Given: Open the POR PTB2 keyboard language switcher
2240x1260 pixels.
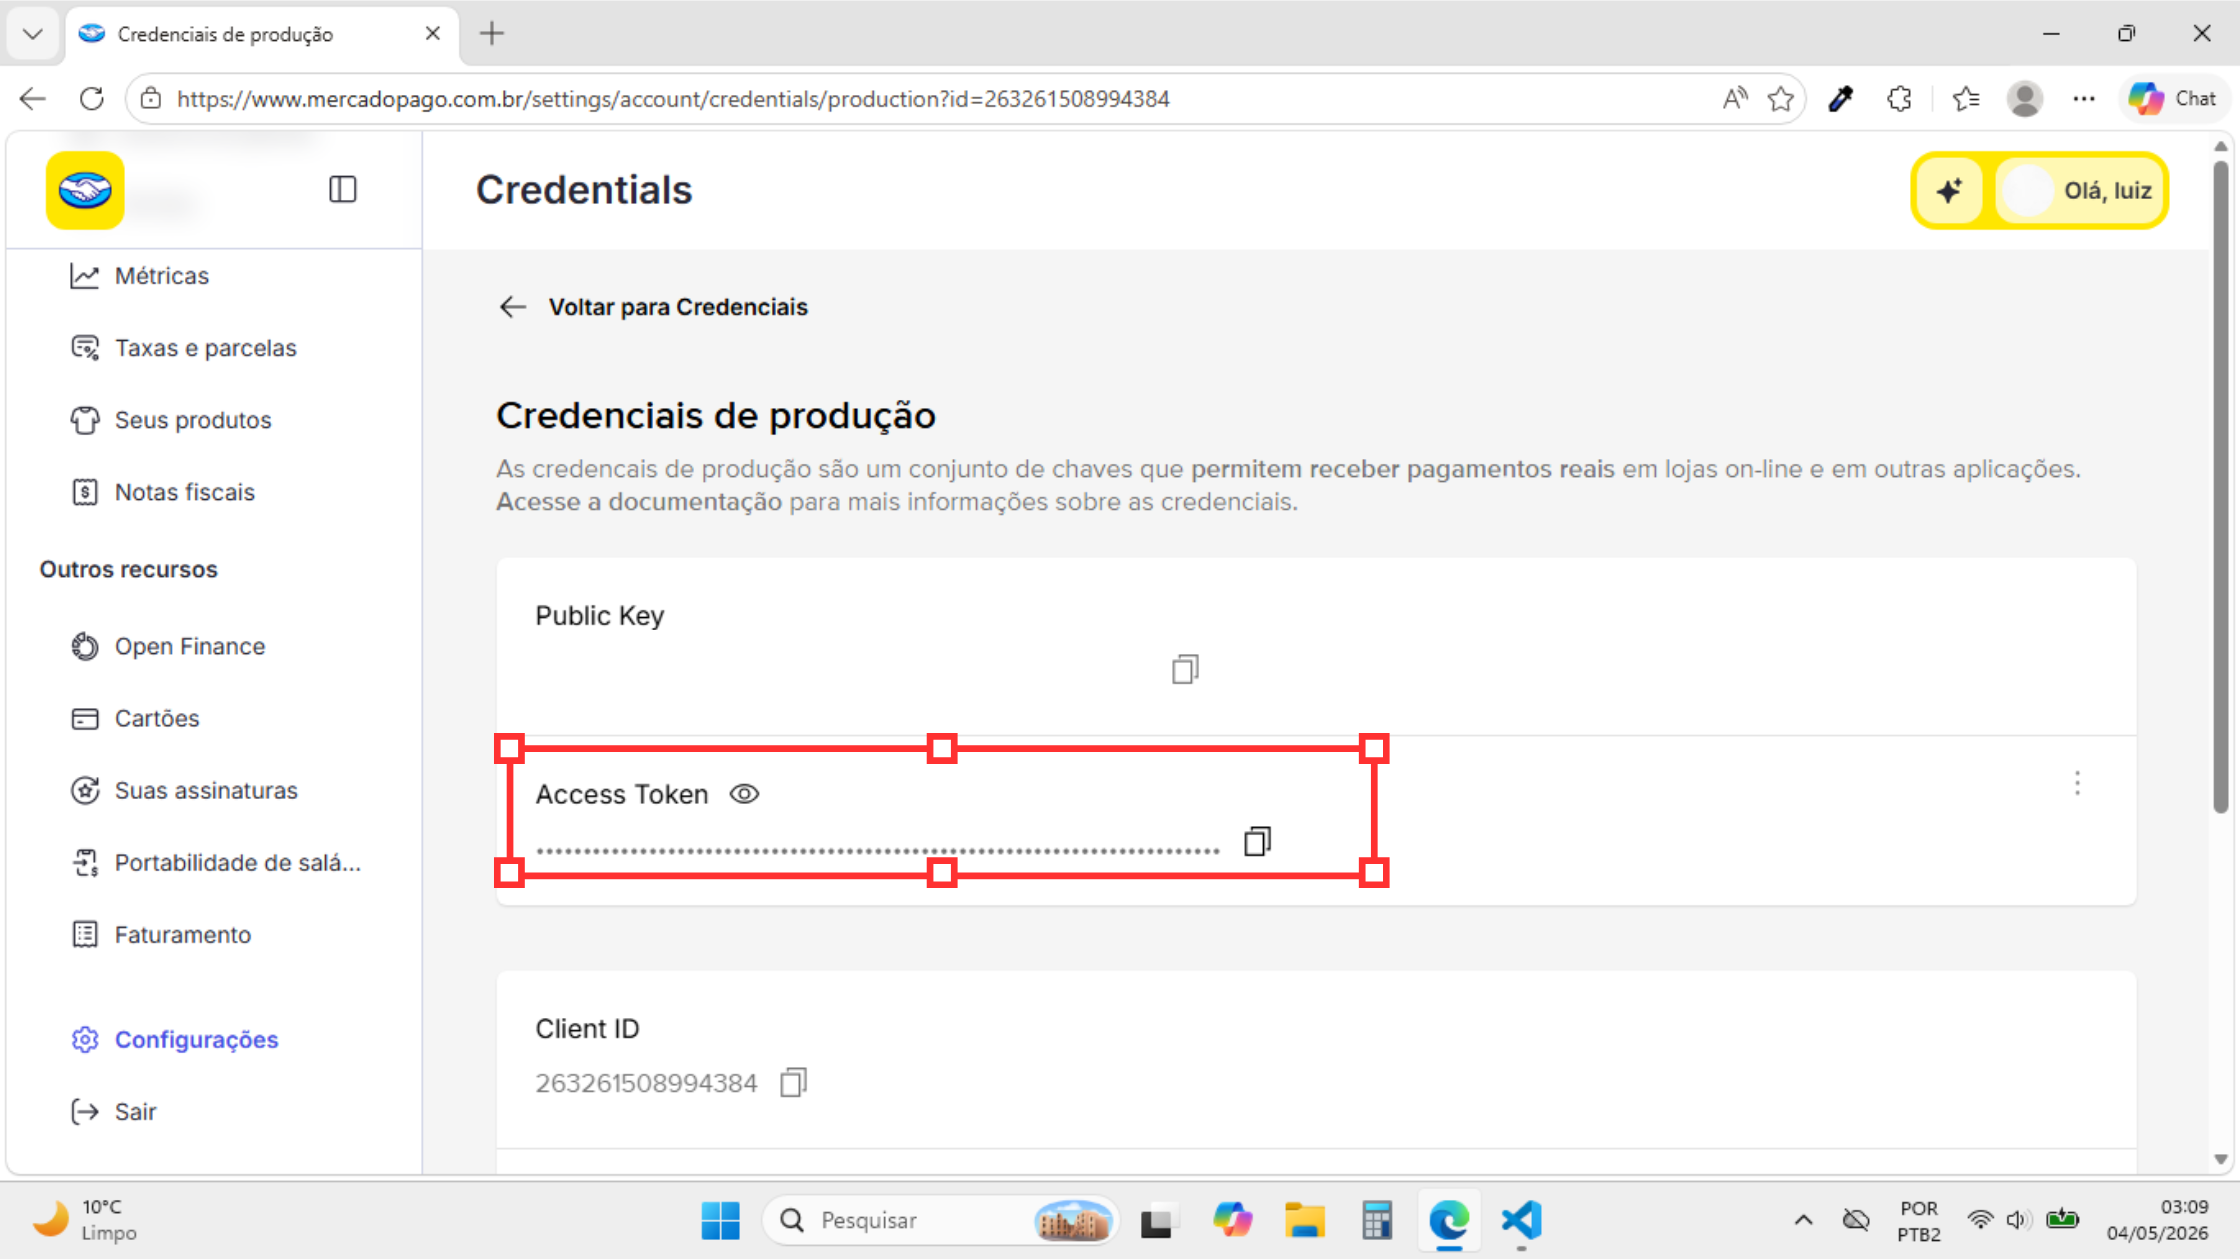Looking at the screenshot, I should click(1919, 1220).
